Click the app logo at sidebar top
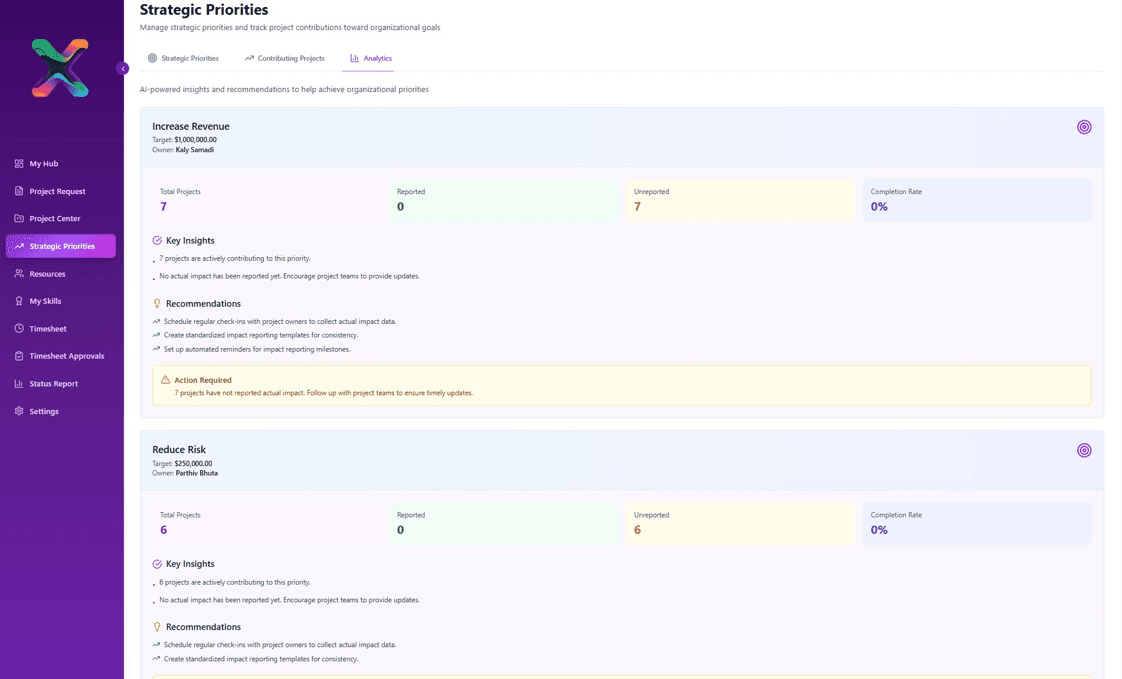 pyautogui.click(x=60, y=68)
